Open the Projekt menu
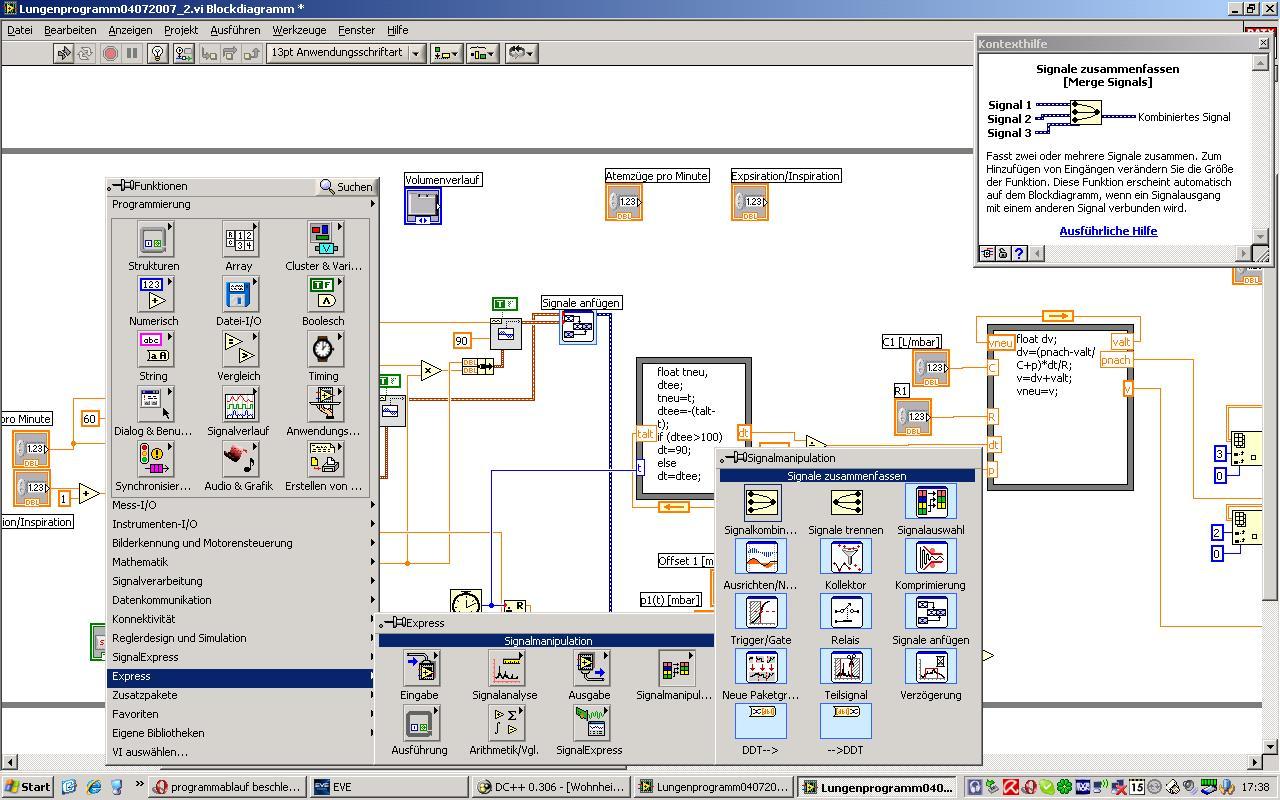 point(181,30)
